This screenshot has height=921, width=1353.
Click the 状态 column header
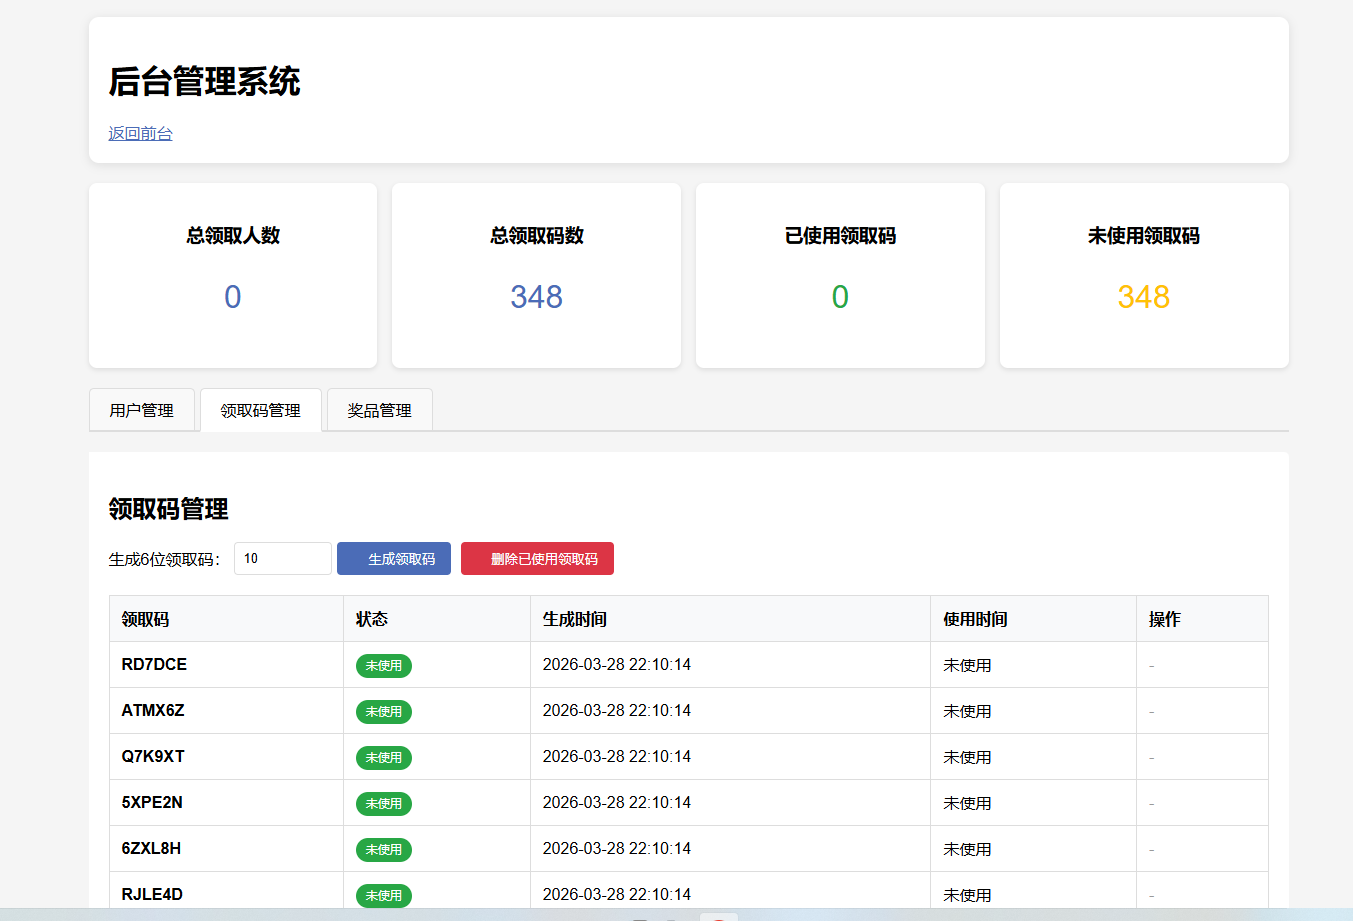(372, 619)
